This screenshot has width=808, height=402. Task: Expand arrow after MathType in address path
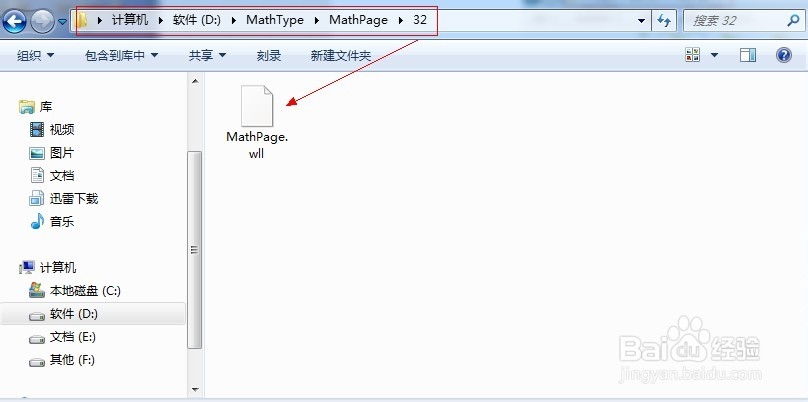click(x=317, y=21)
